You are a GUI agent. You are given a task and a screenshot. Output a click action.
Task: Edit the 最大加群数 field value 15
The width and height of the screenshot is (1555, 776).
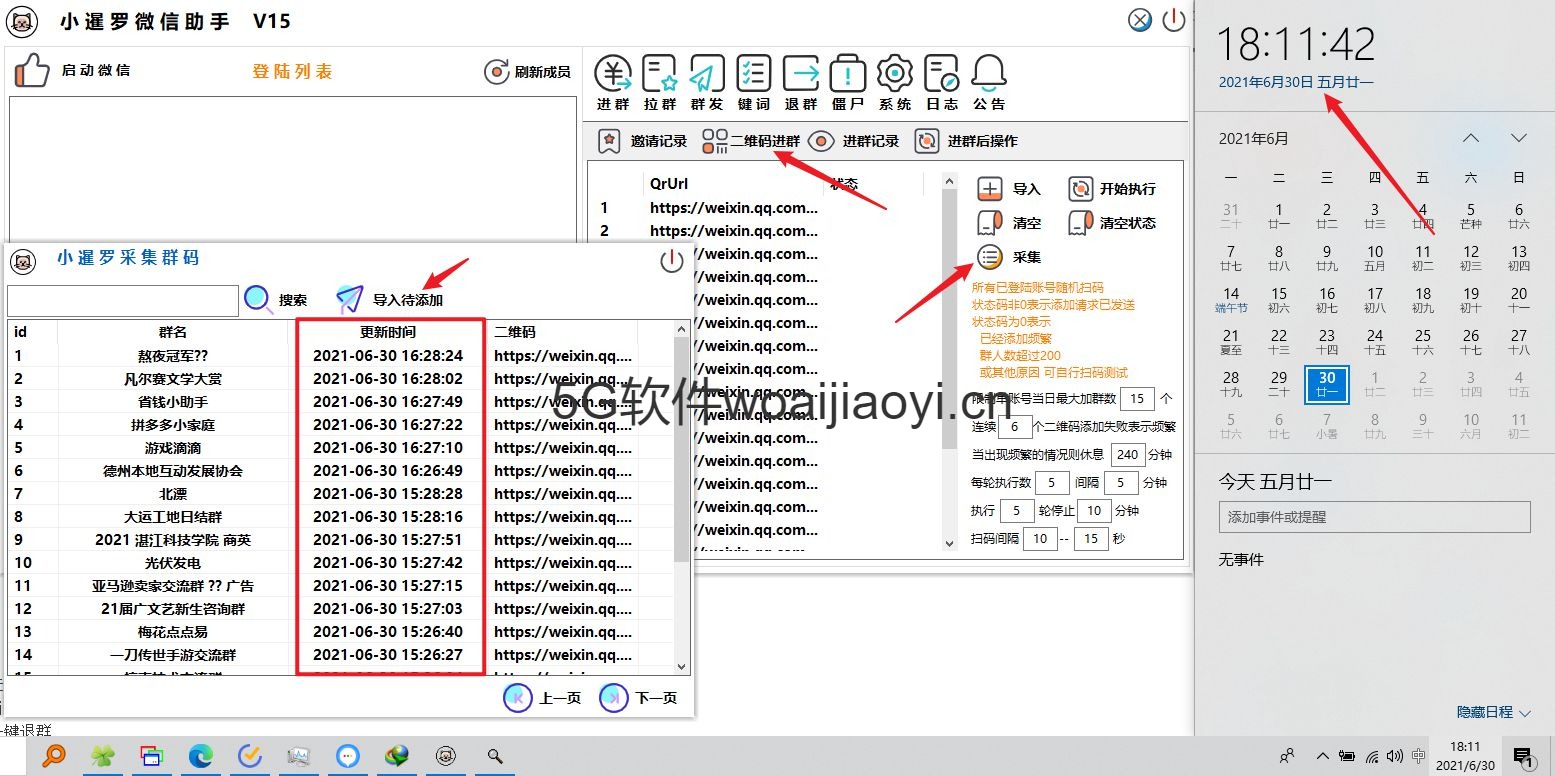[1137, 398]
